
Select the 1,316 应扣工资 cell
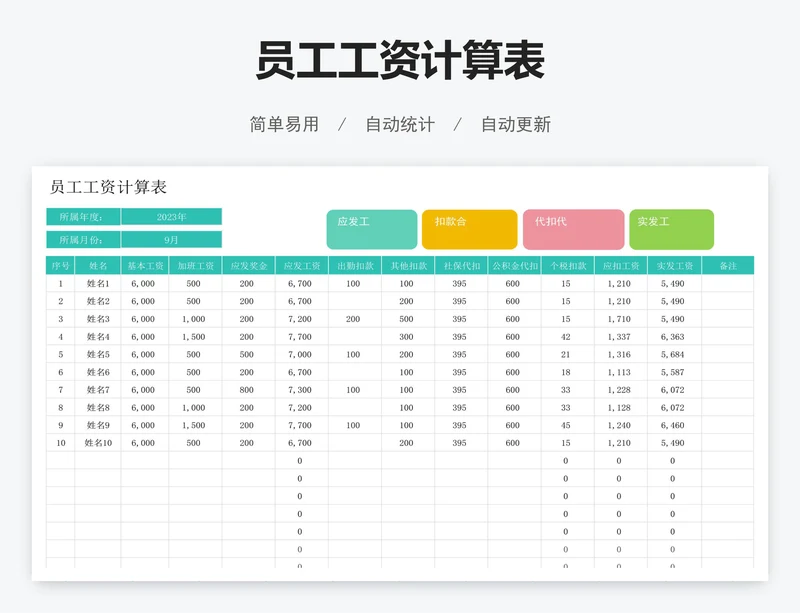pyautogui.click(x=621, y=354)
